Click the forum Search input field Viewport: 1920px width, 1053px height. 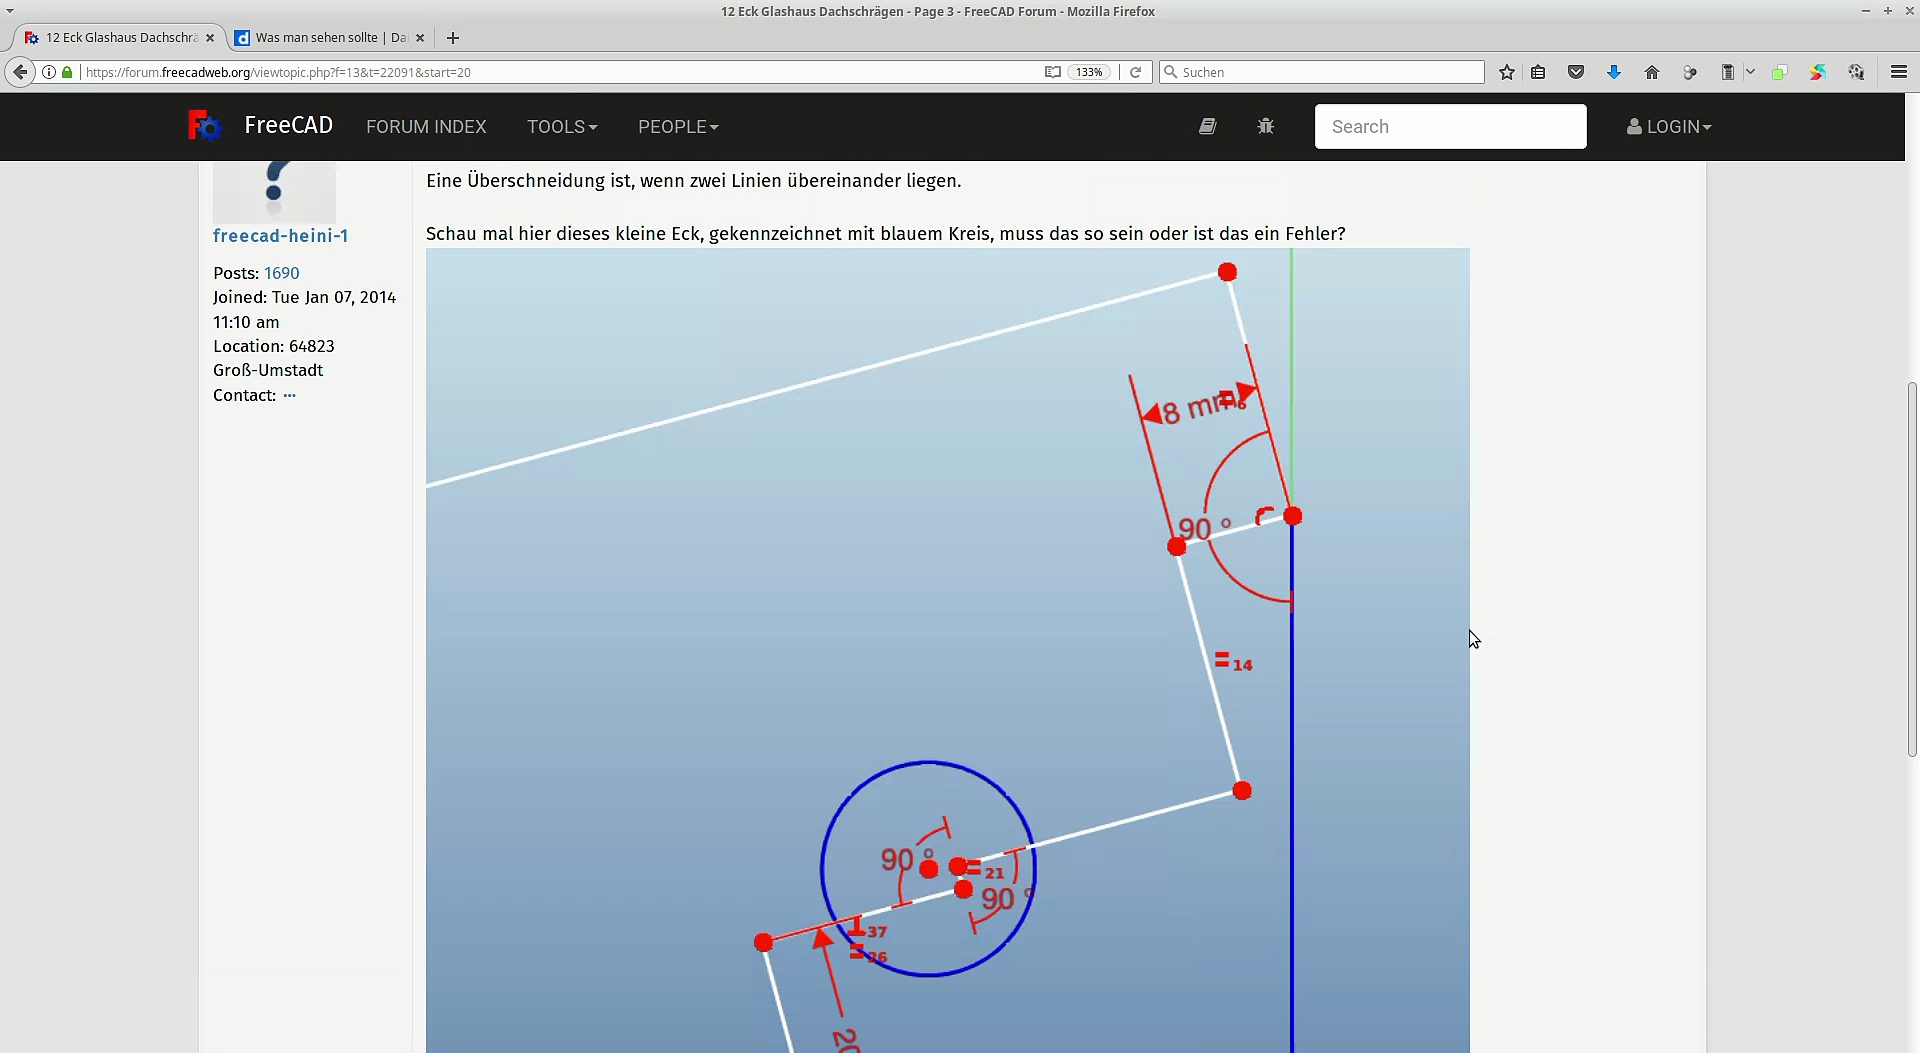1449,127
